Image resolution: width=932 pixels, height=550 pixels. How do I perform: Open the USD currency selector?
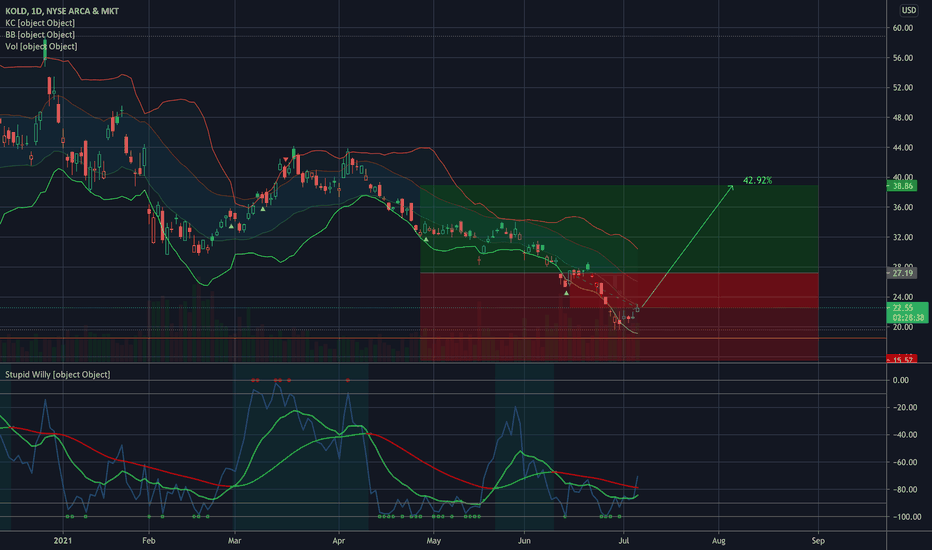(x=908, y=10)
